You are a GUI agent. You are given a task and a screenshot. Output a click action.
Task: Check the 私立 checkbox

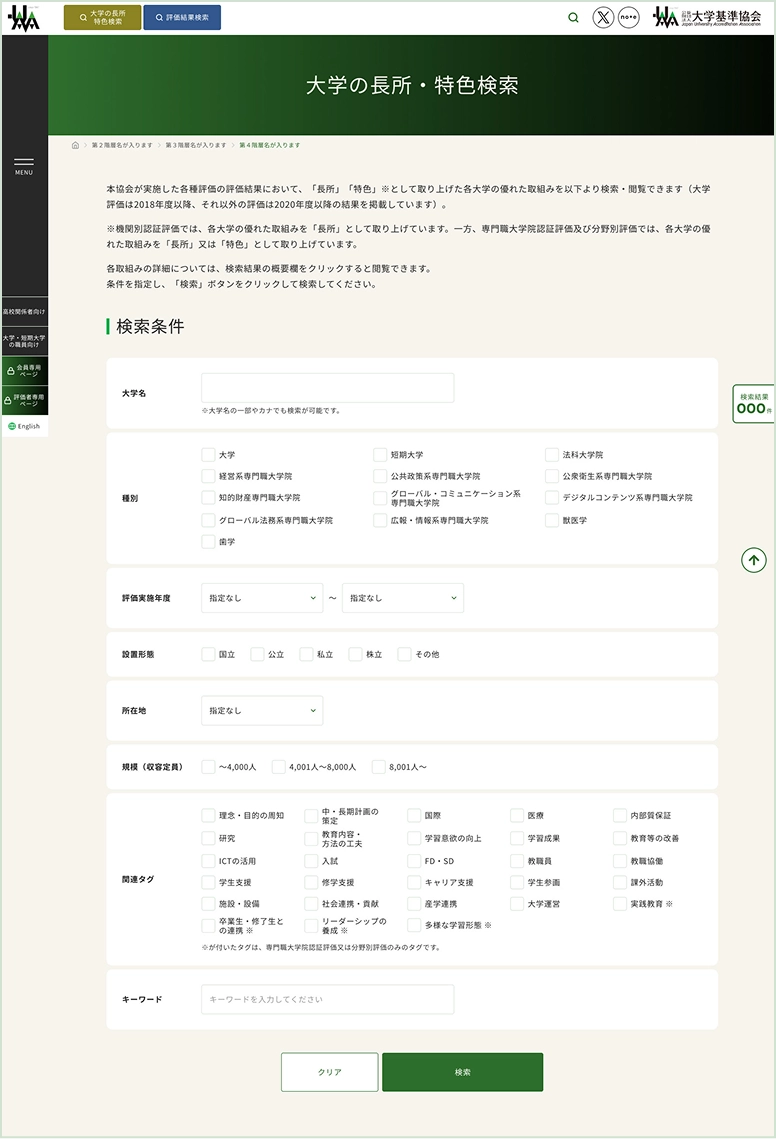pyautogui.click(x=307, y=654)
